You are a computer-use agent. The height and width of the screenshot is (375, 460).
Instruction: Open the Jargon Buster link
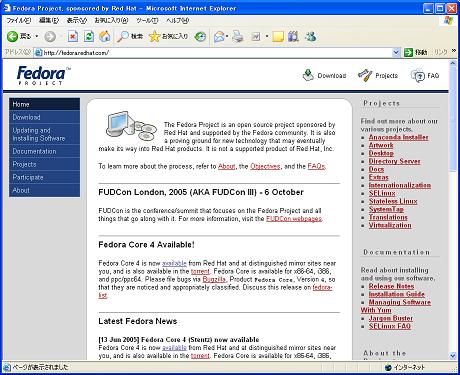[391, 318]
